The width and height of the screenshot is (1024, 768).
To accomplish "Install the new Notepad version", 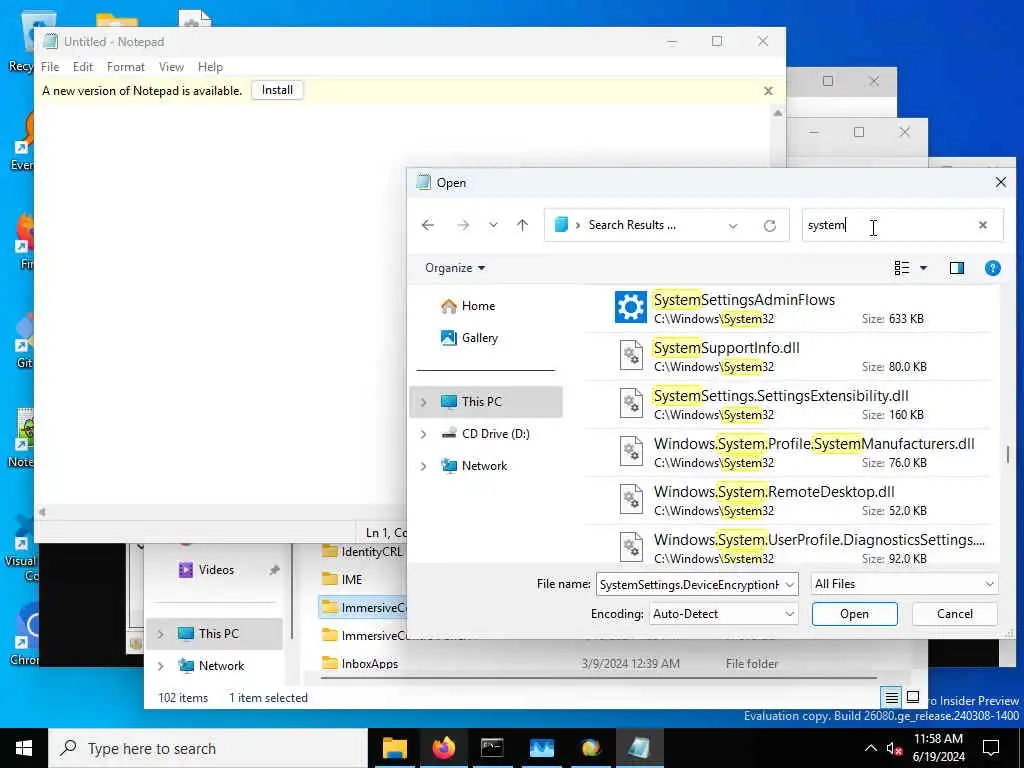I will click(277, 90).
